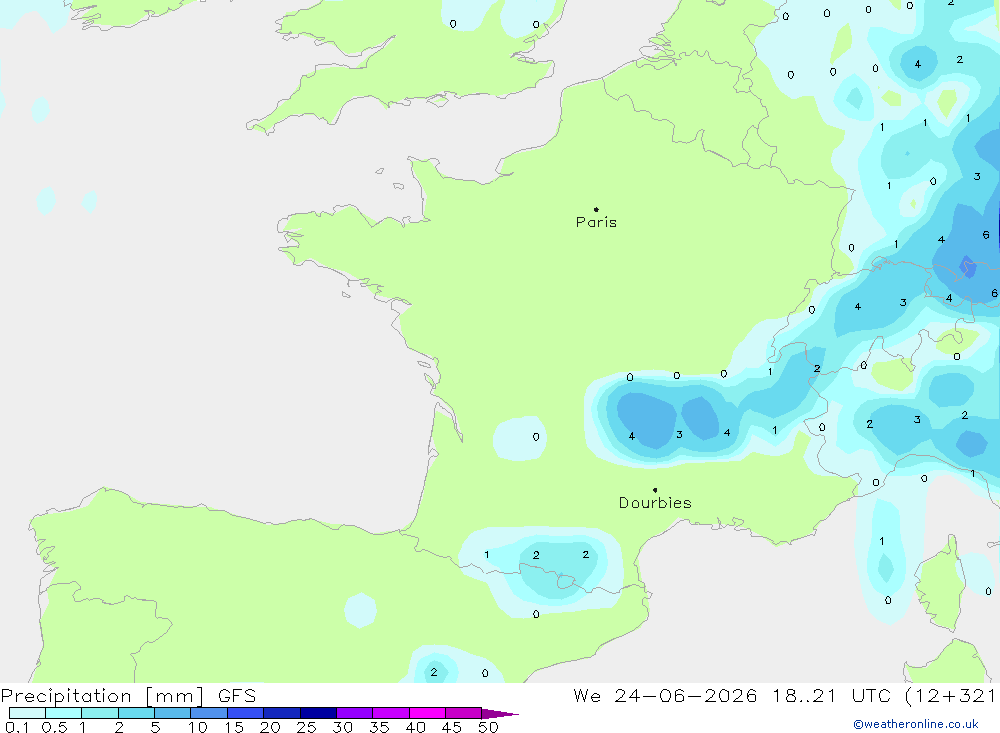
Task: Pick the 0.1–0.5 mm legend color swatch
Action: tap(27, 713)
